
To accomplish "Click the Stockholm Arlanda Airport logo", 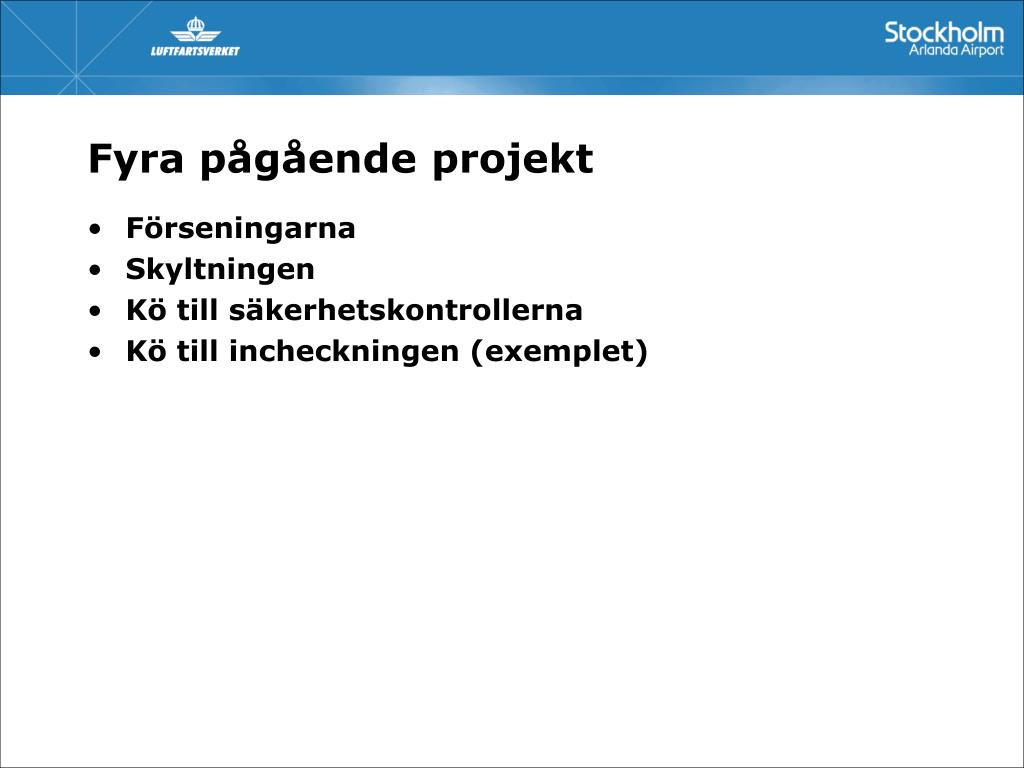I will (x=944, y=39).
